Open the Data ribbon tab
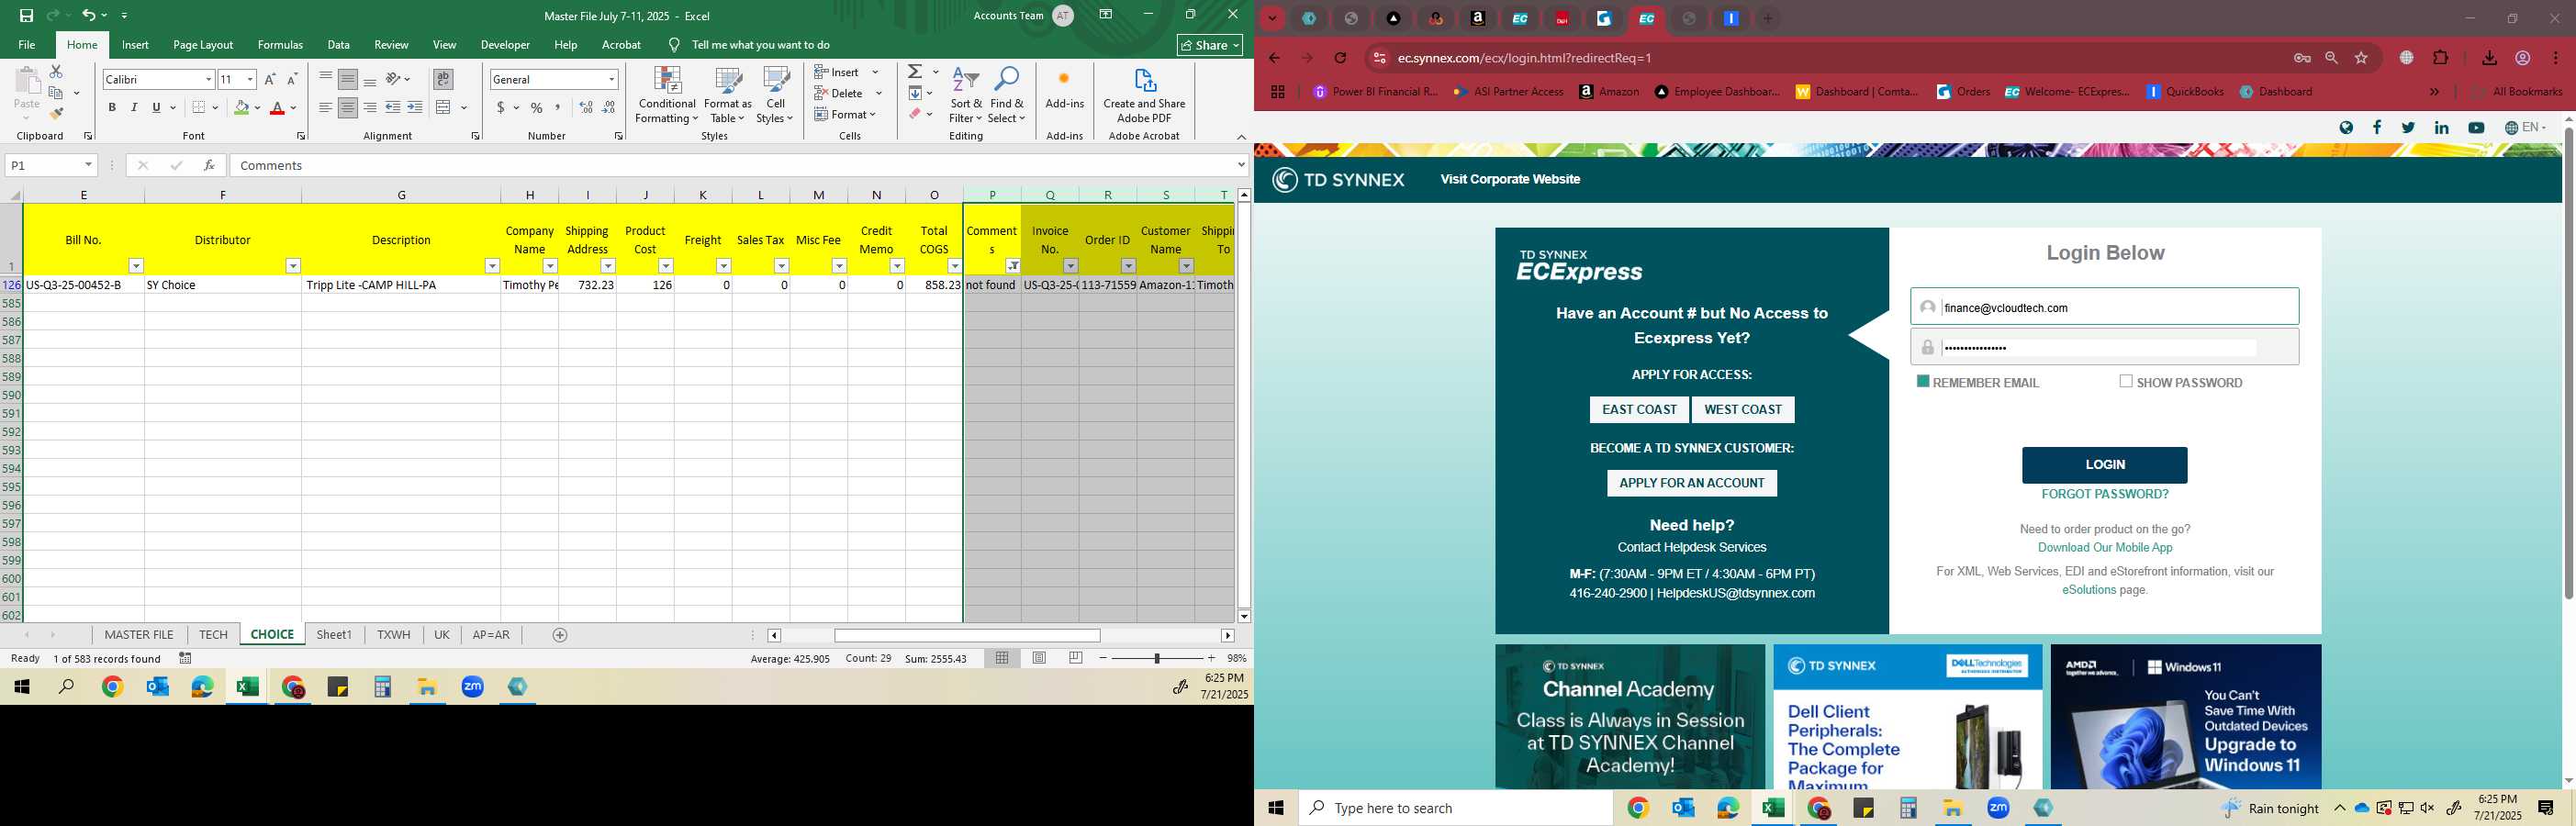2576x826 pixels. tap(339, 45)
